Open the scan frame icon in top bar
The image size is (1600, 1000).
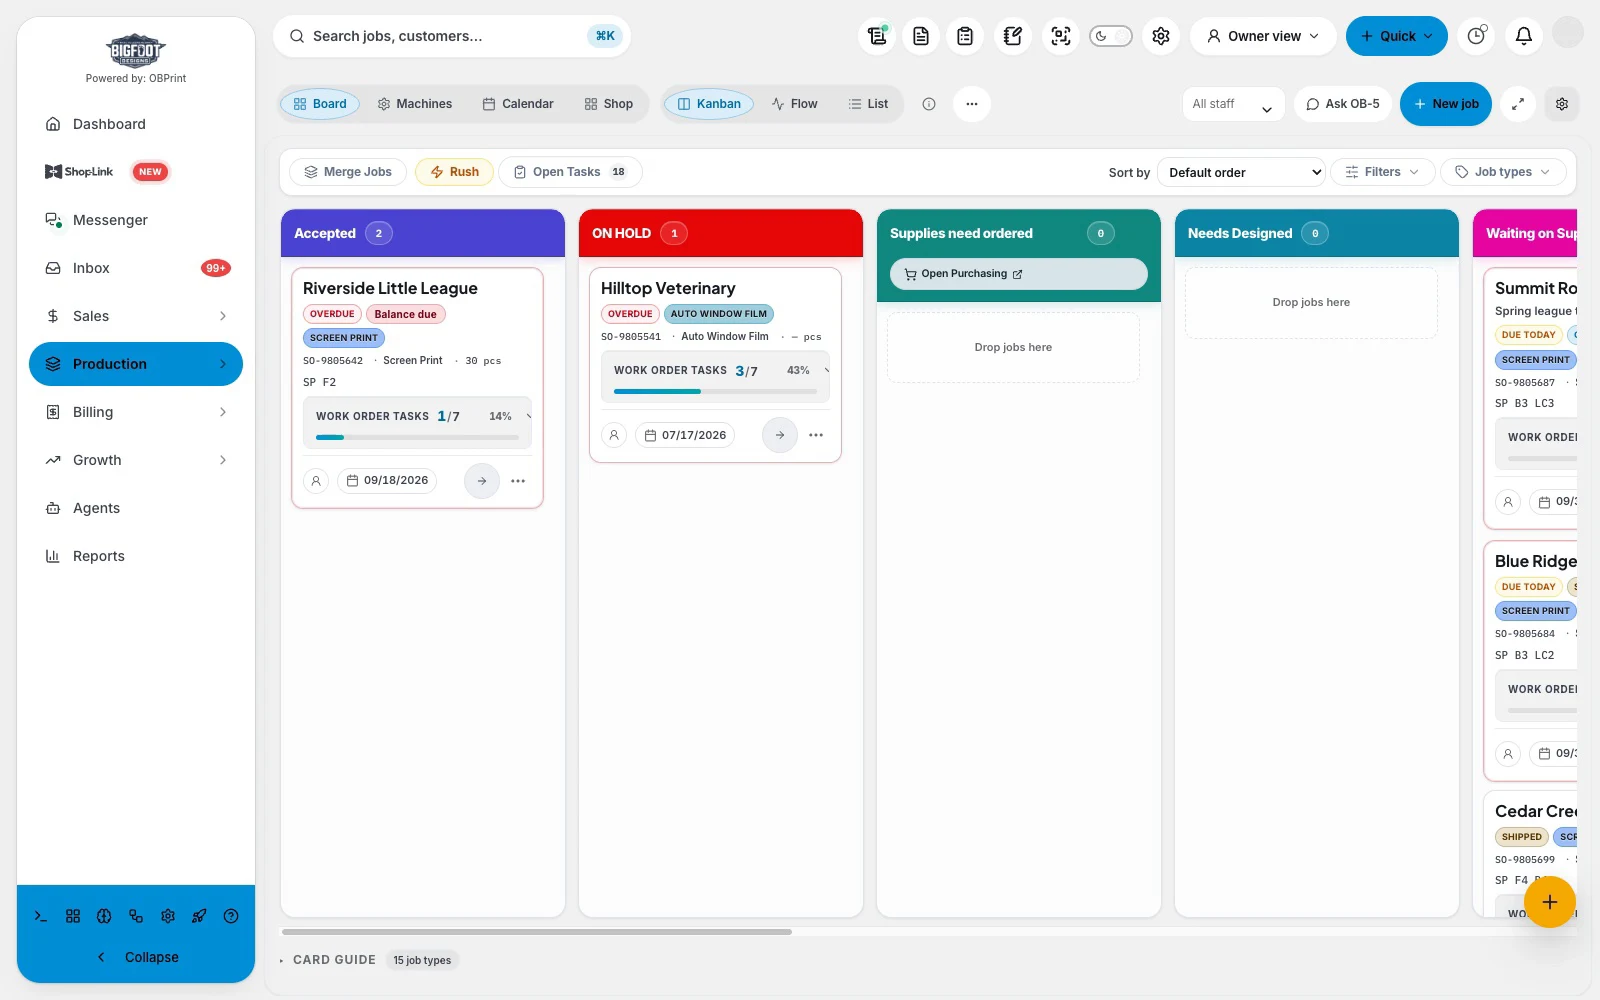tap(1061, 36)
